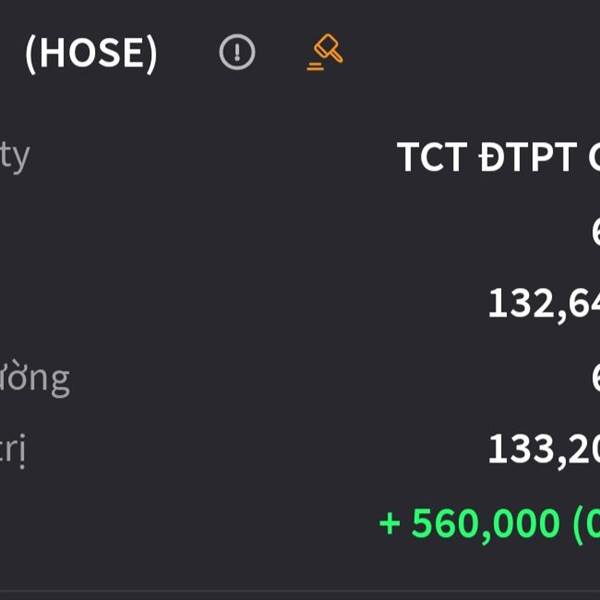
Task: Click the circled exclamation info icon
Action: coord(237,52)
